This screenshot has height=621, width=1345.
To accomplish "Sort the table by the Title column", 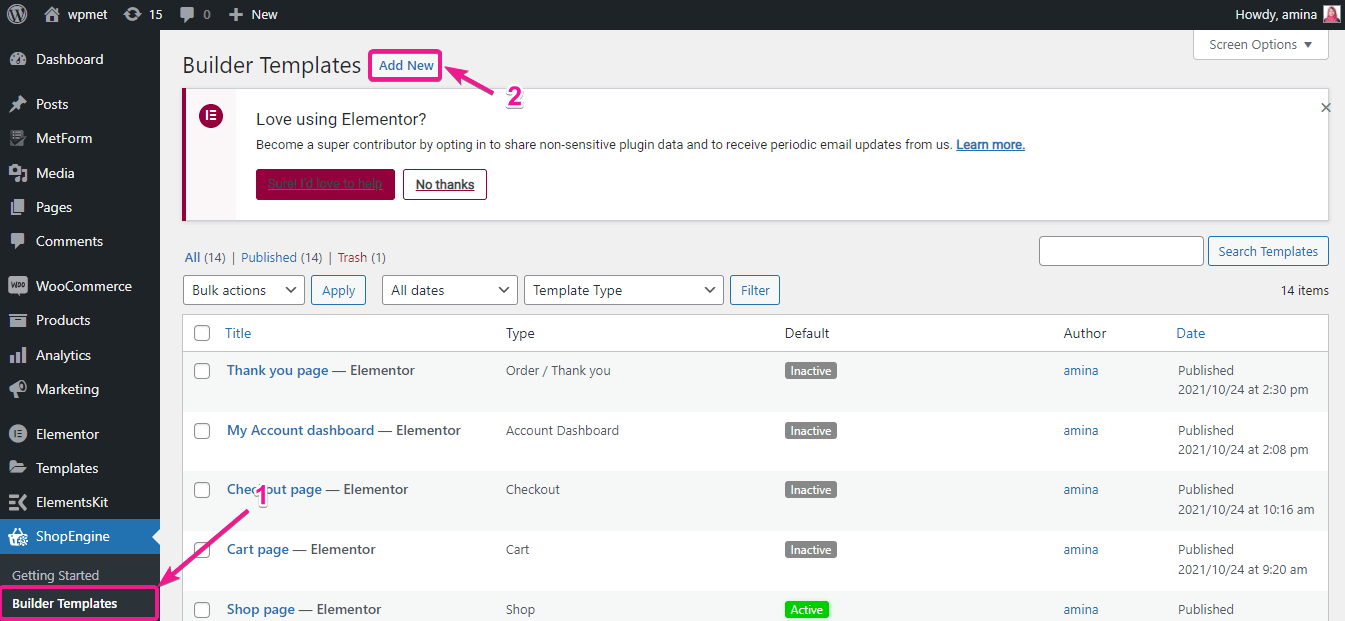I will click(238, 333).
